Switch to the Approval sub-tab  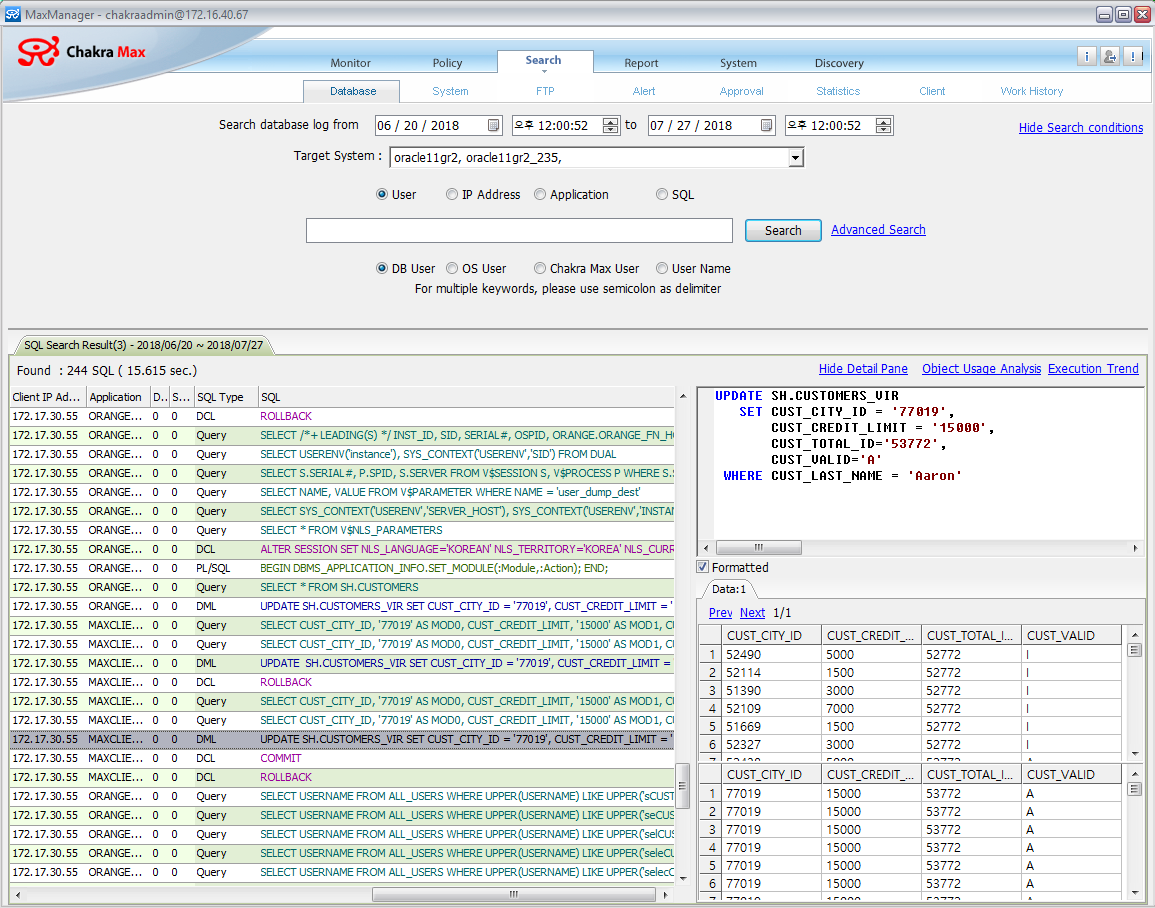tap(741, 91)
